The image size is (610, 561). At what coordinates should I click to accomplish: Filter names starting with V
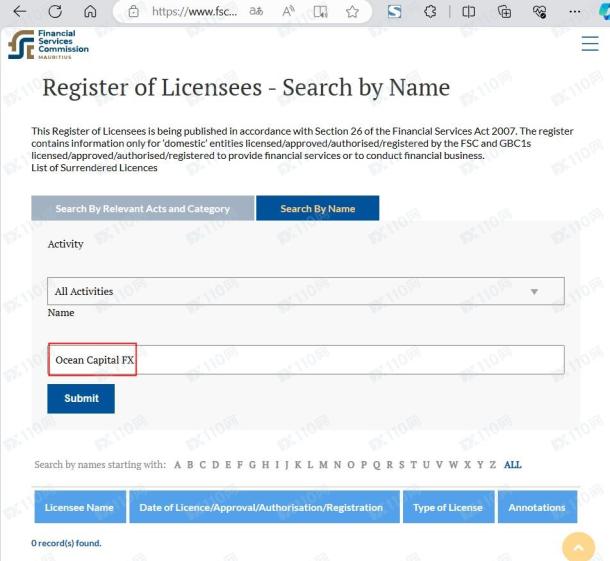[439, 465]
